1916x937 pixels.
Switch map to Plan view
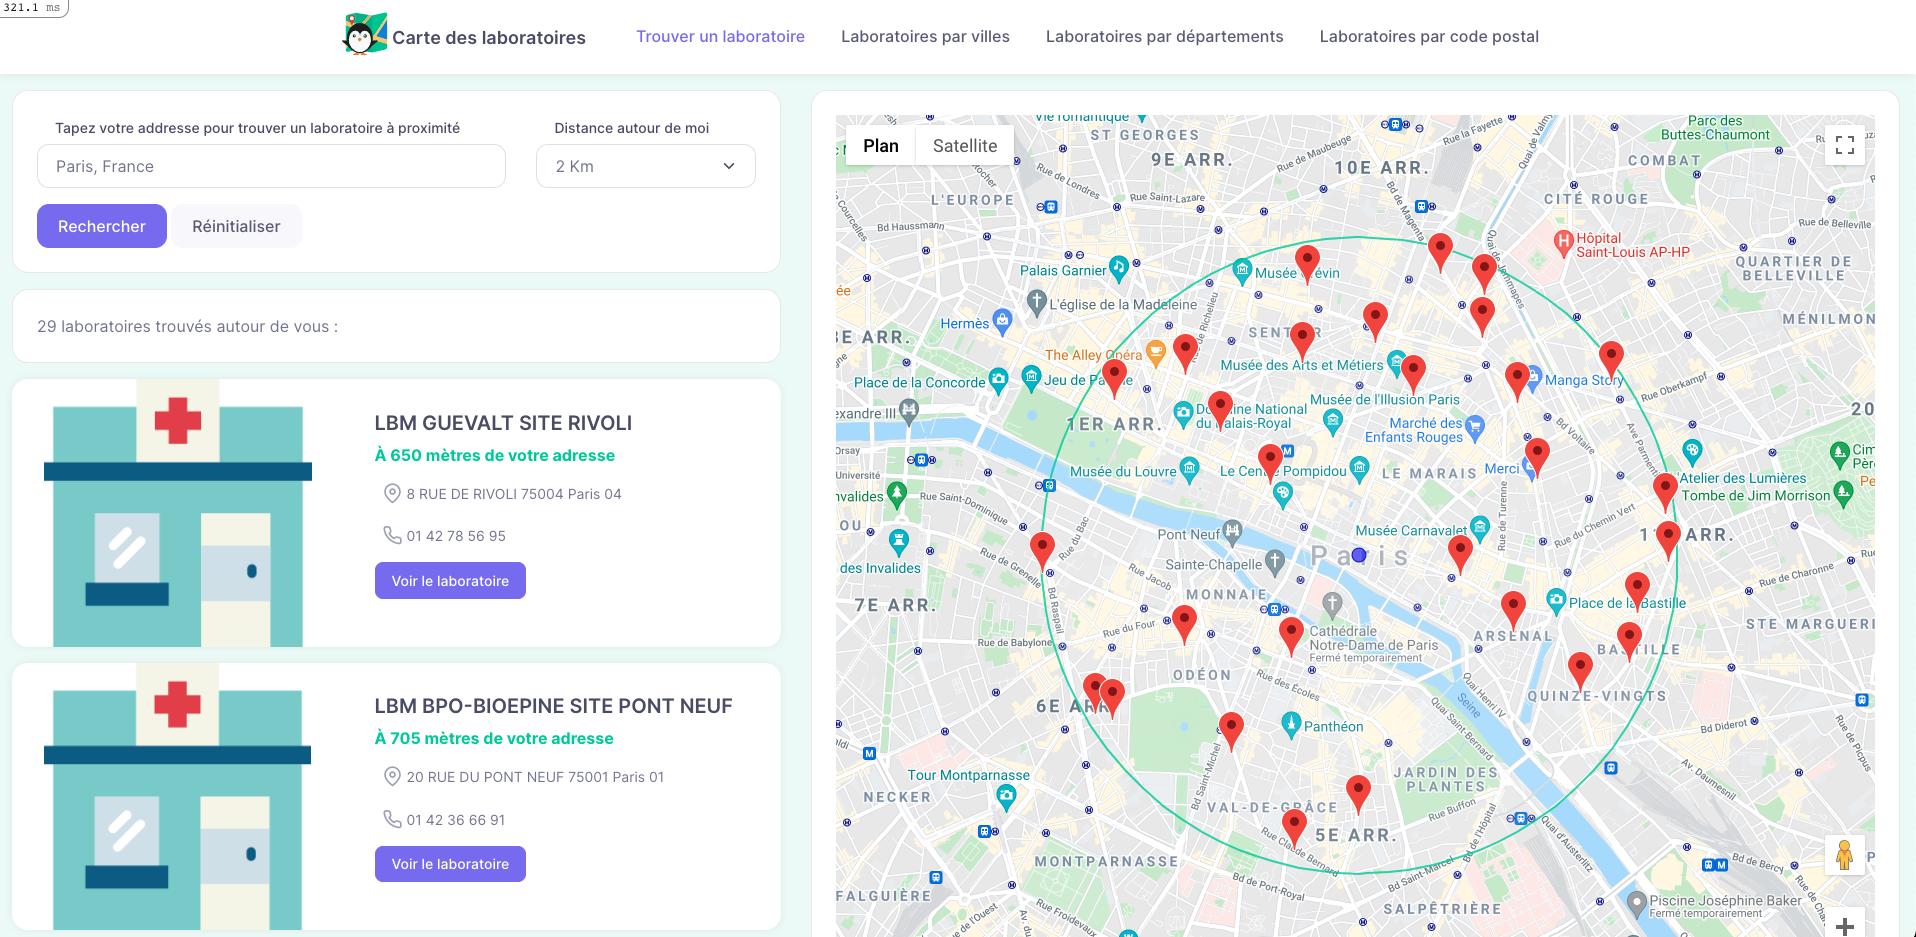point(880,146)
